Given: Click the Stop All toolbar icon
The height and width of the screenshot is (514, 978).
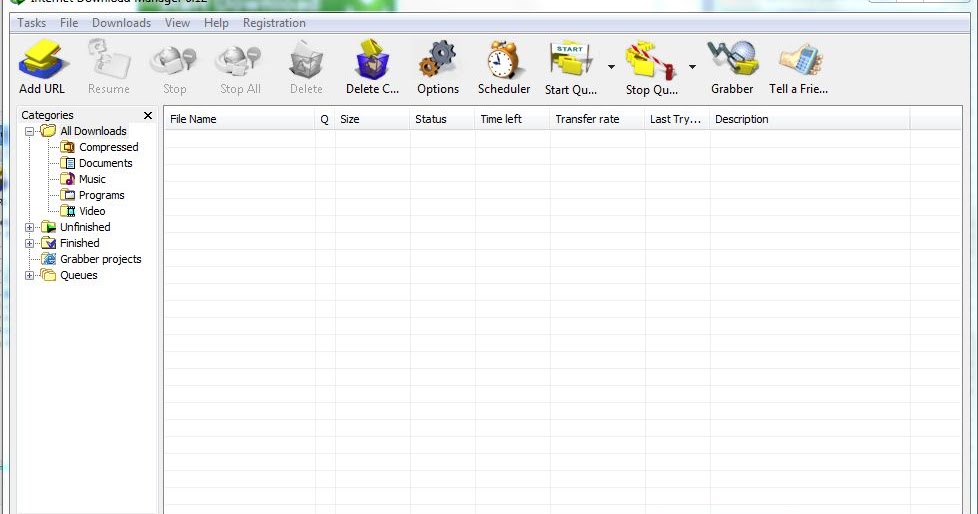Looking at the screenshot, I should pos(239,61).
